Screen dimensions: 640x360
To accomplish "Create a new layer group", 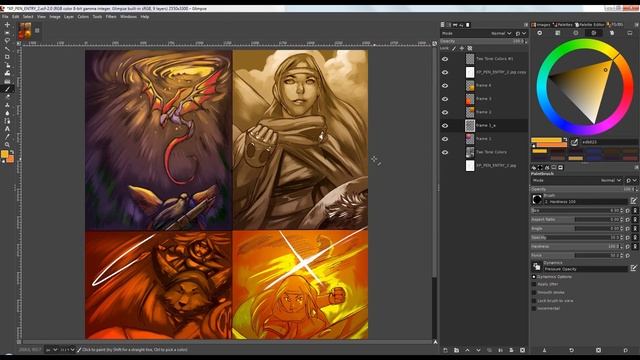I will click(456, 350).
